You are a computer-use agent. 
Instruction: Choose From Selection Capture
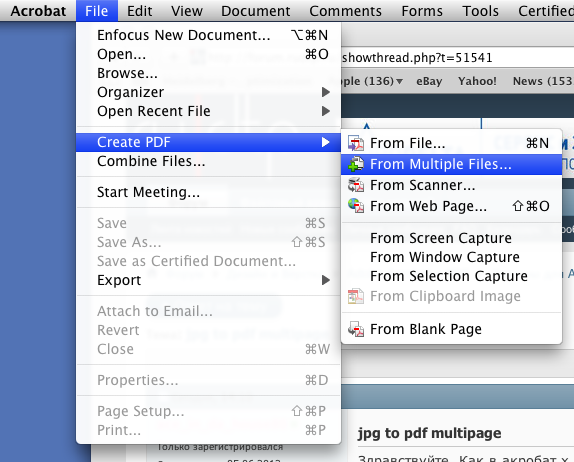451,276
